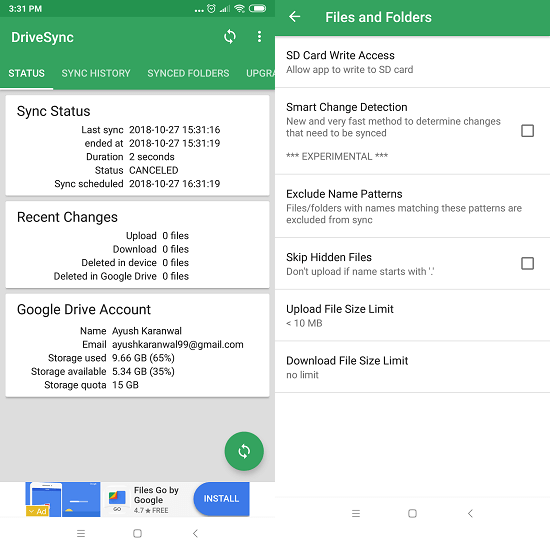Open the SYNC HISTORY tab

coord(96,73)
